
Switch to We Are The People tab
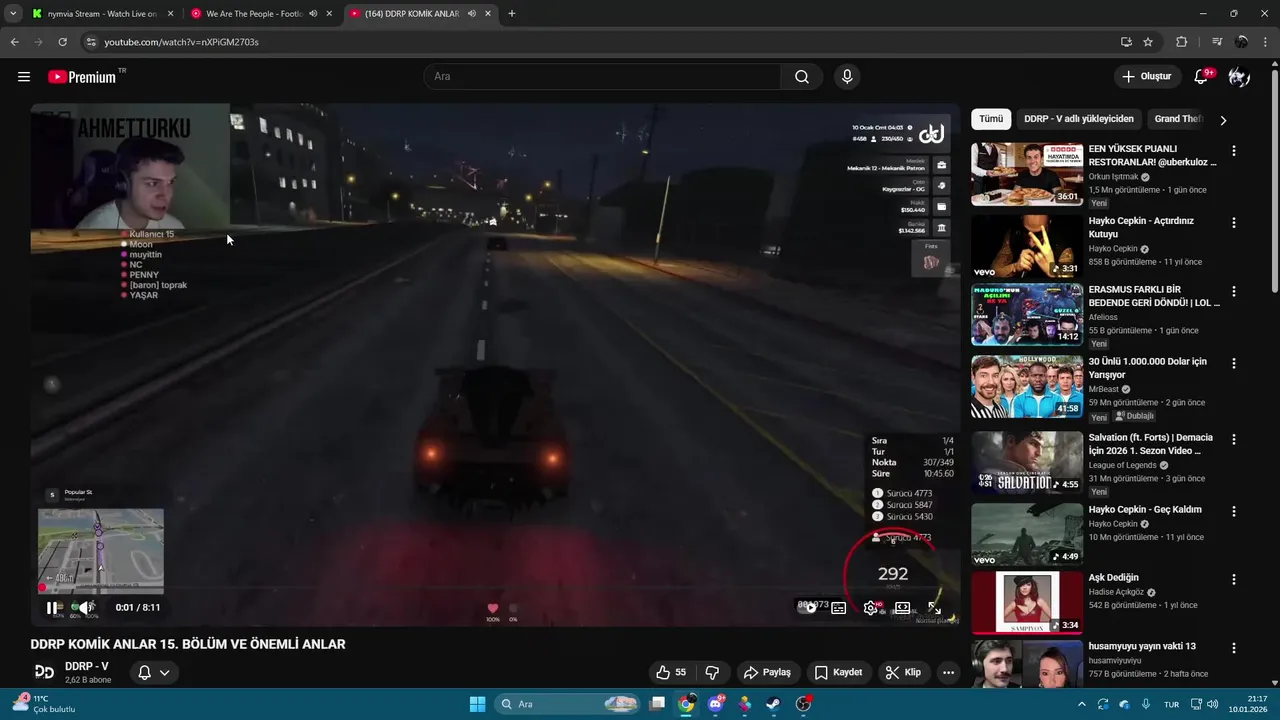[x=254, y=14]
